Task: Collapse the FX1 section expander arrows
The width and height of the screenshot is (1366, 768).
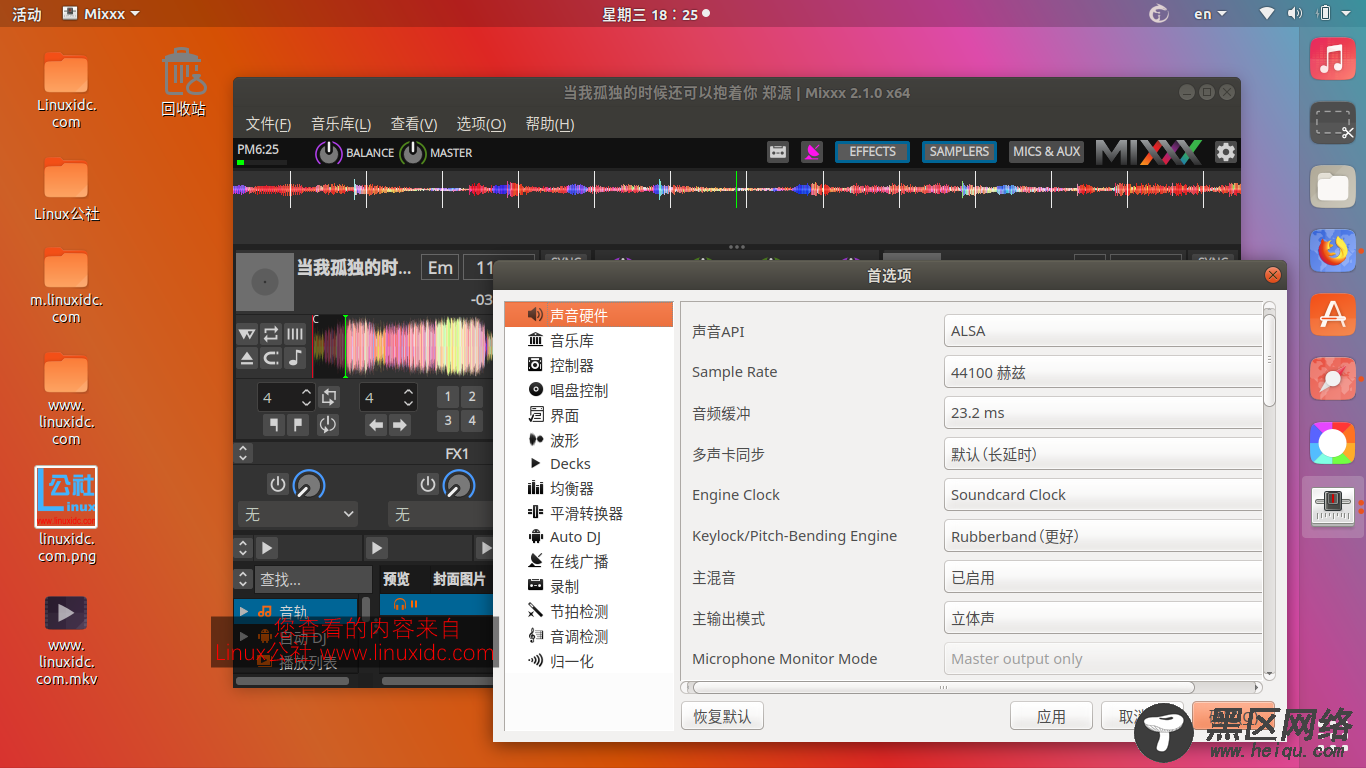Action: point(243,453)
